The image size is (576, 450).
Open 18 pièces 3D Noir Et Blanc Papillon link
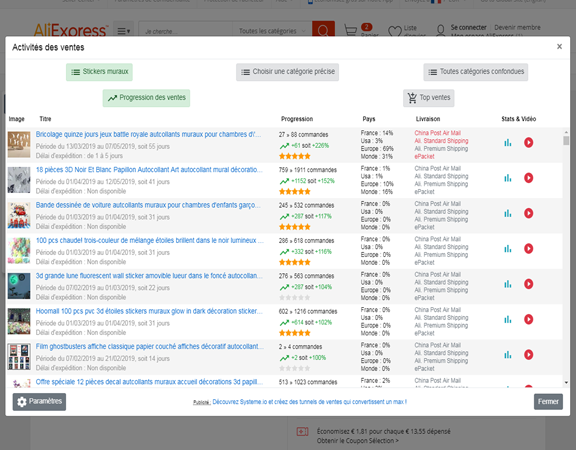pyautogui.click(x=149, y=170)
